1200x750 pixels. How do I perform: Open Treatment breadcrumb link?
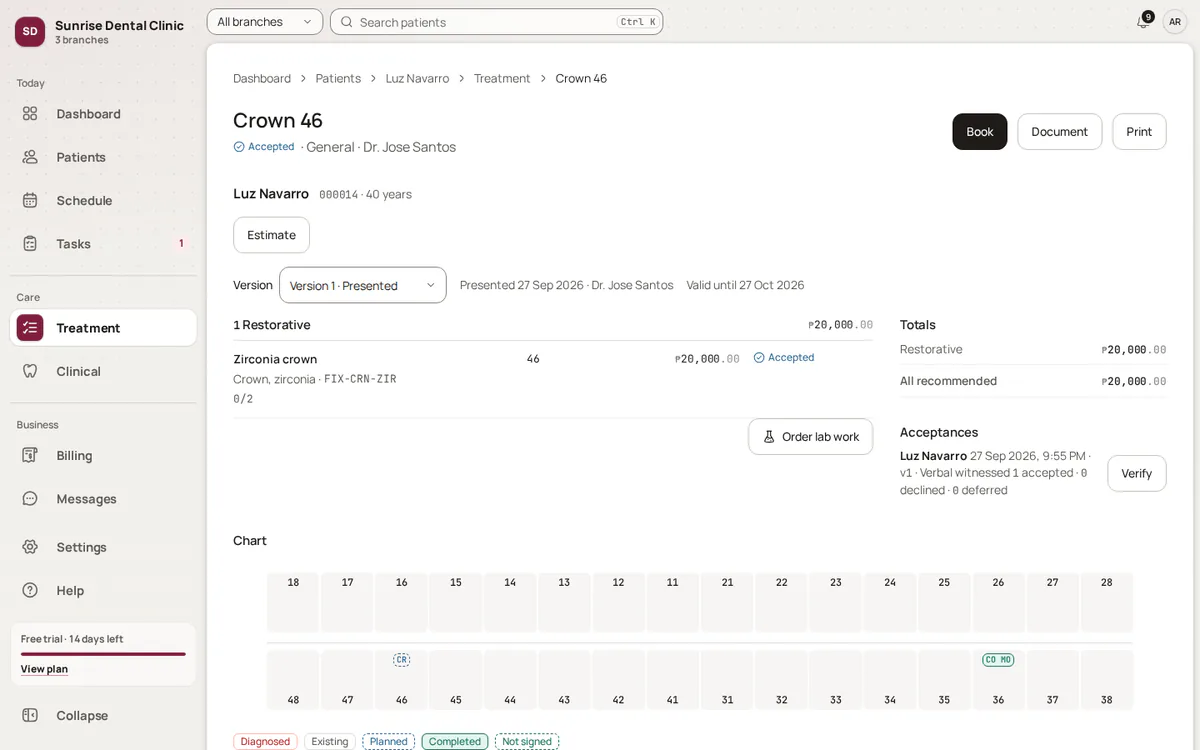click(x=502, y=78)
